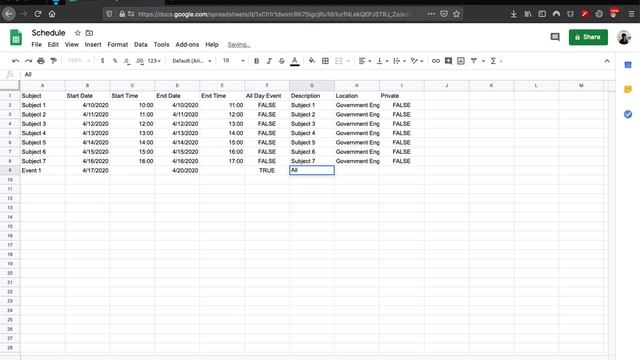The height and width of the screenshot is (360, 640).
Task: Open the Tasks side panel icon
Action: (x=628, y=114)
